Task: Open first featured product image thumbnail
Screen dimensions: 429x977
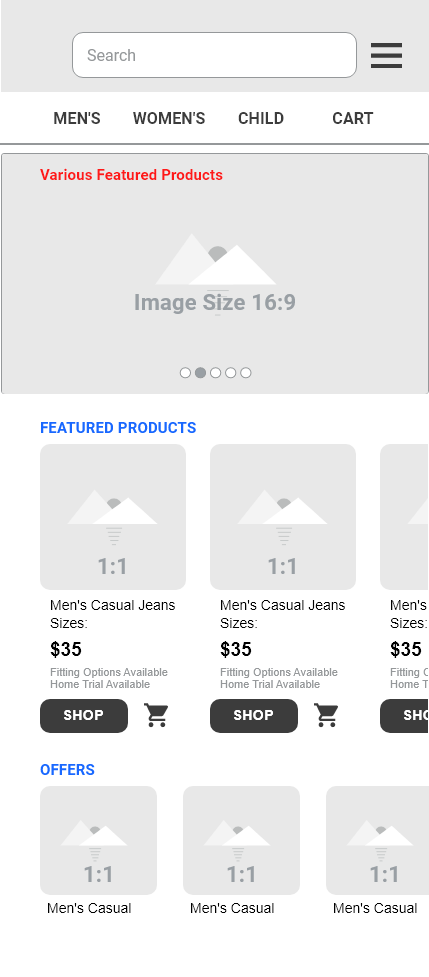Action: (x=113, y=517)
